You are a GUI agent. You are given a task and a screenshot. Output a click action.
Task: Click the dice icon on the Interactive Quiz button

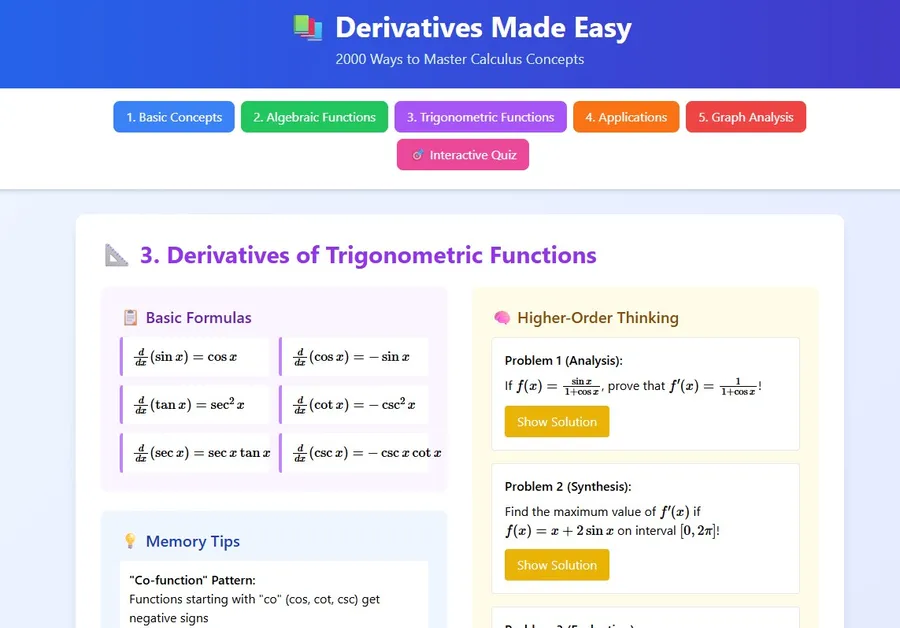click(x=418, y=154)
